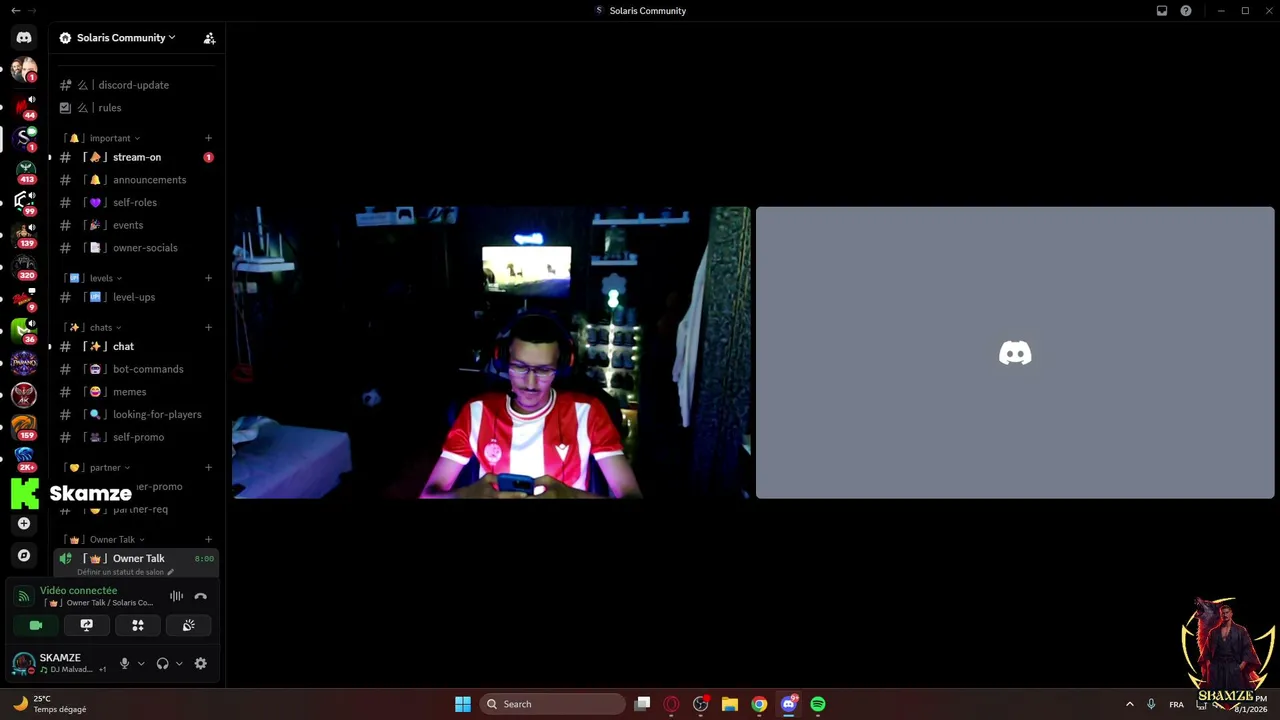Image resolution: width=1280 pixels, height=720 pixels.
Task: Explore discoverable servers
Action: (x=24, y=555)
